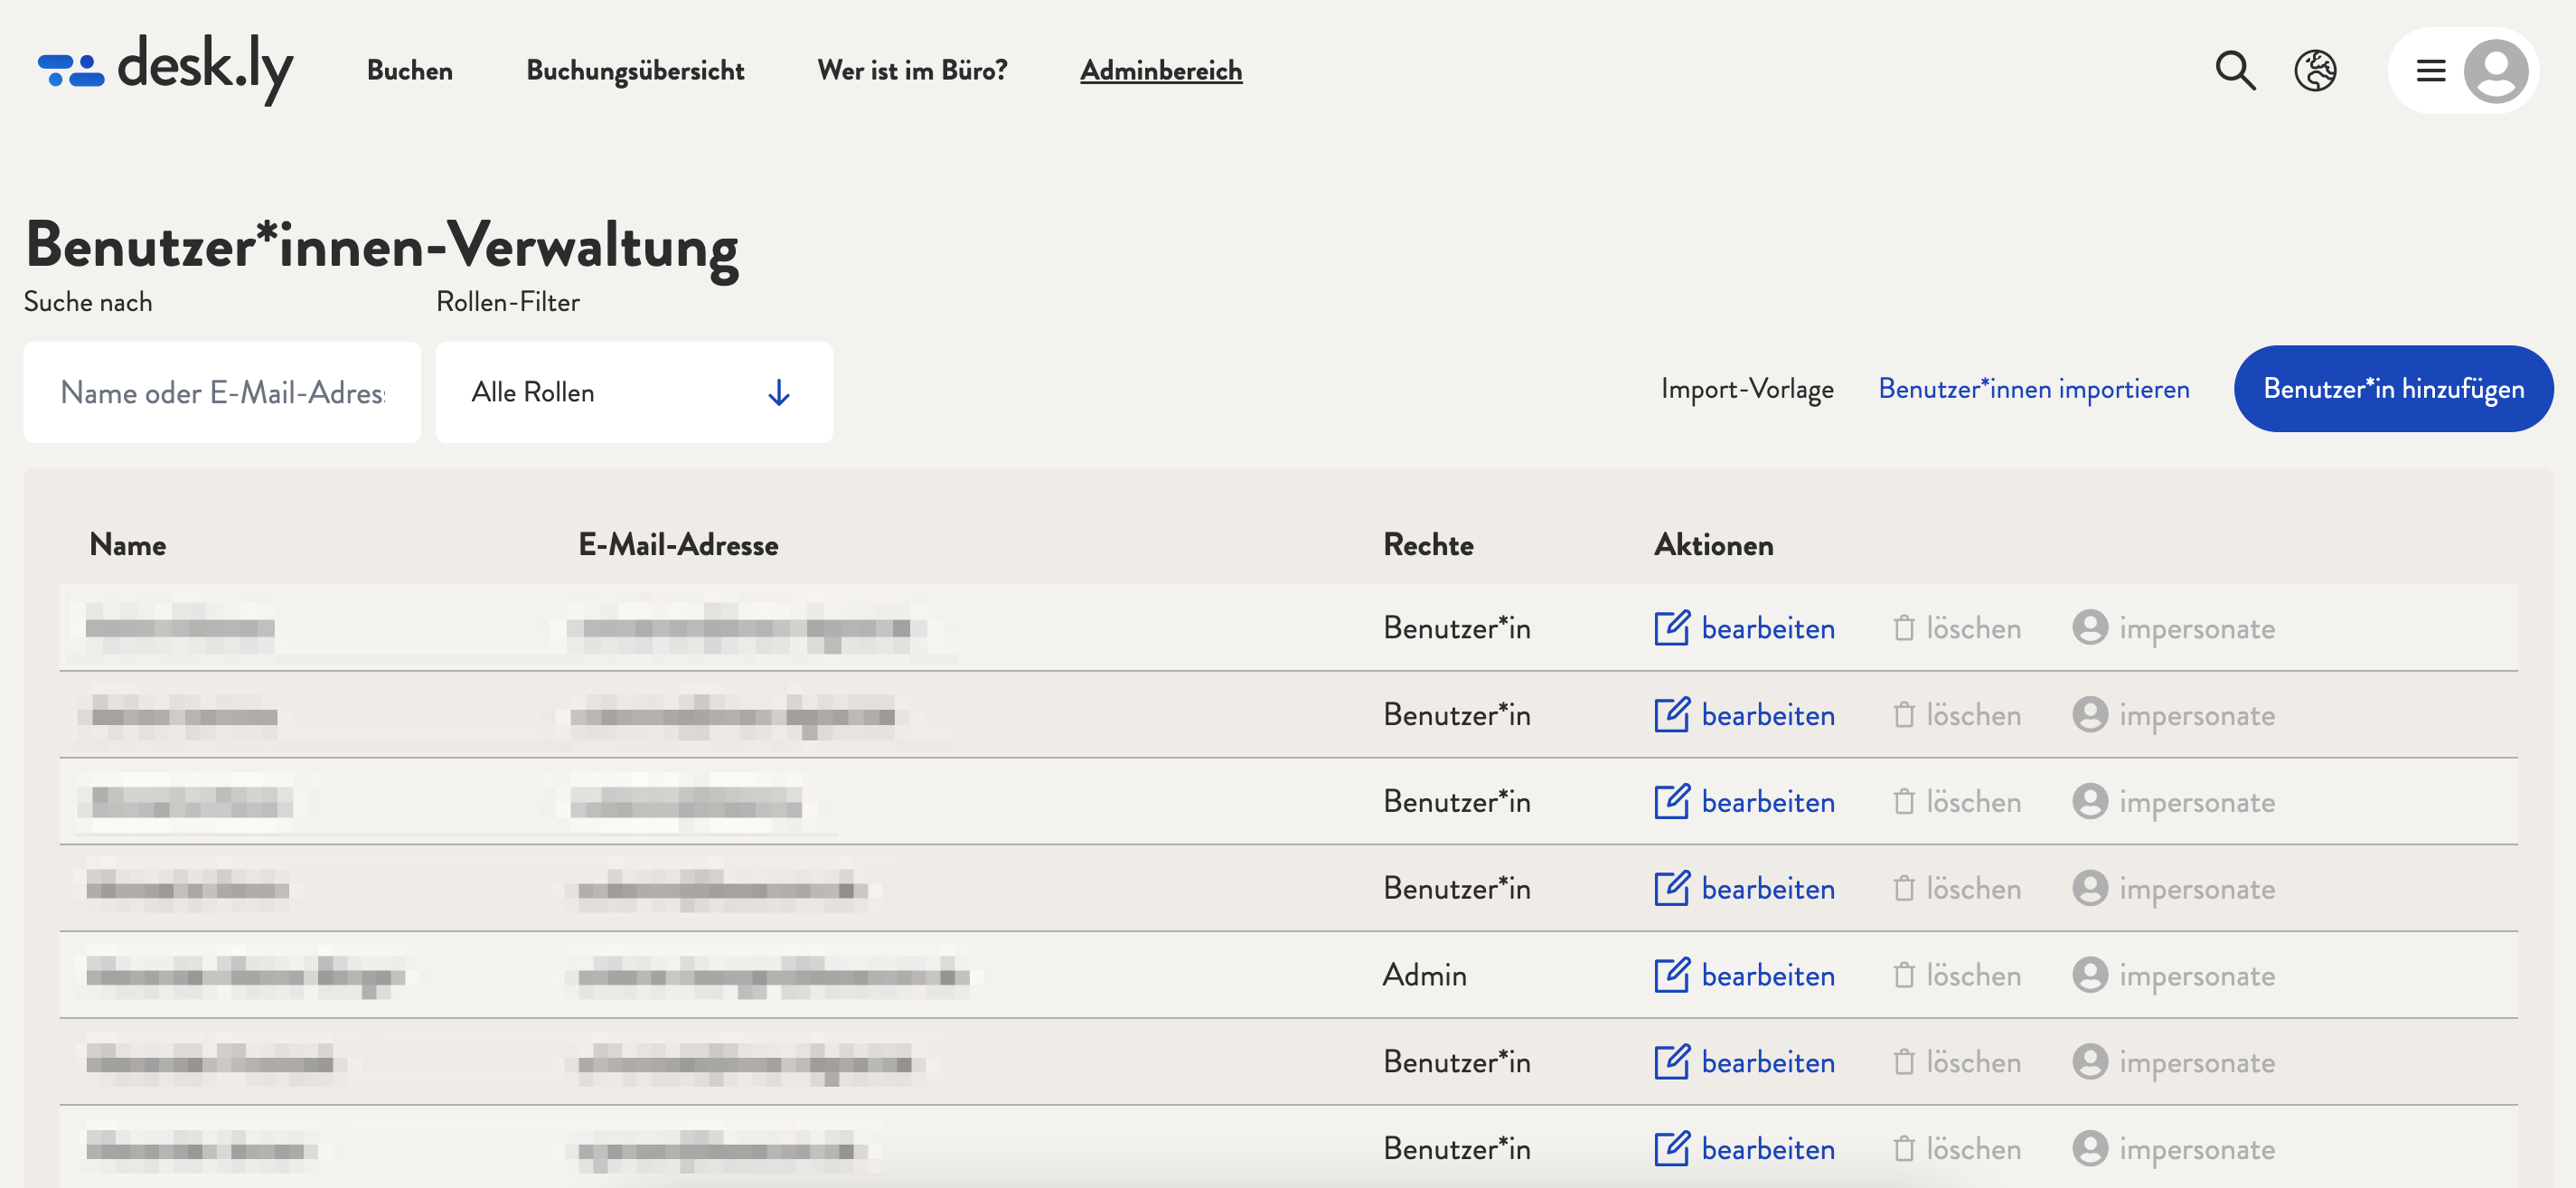Viewport: 2576px width, 1188px height.
Task: Click löschen in the sixth user row
Action: pos(1974,1061)
